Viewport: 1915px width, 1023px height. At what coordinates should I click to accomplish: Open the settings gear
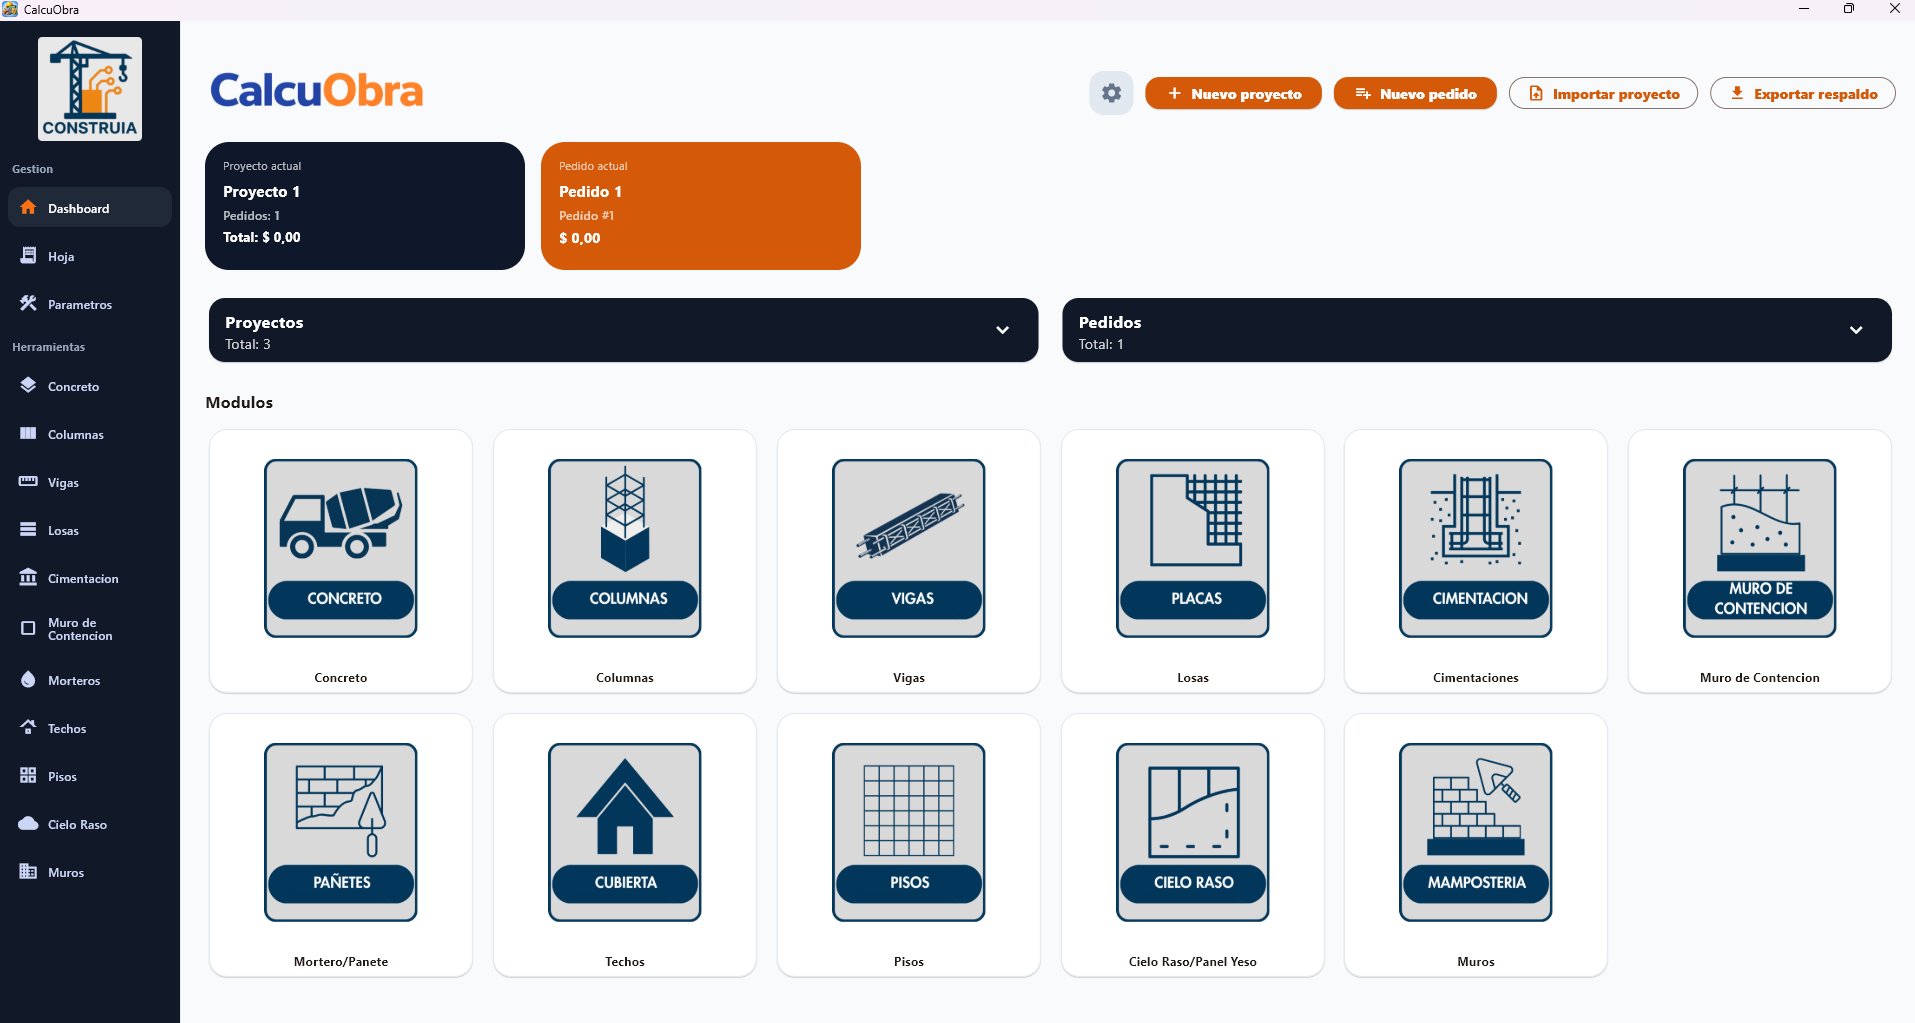(1110, 93)
